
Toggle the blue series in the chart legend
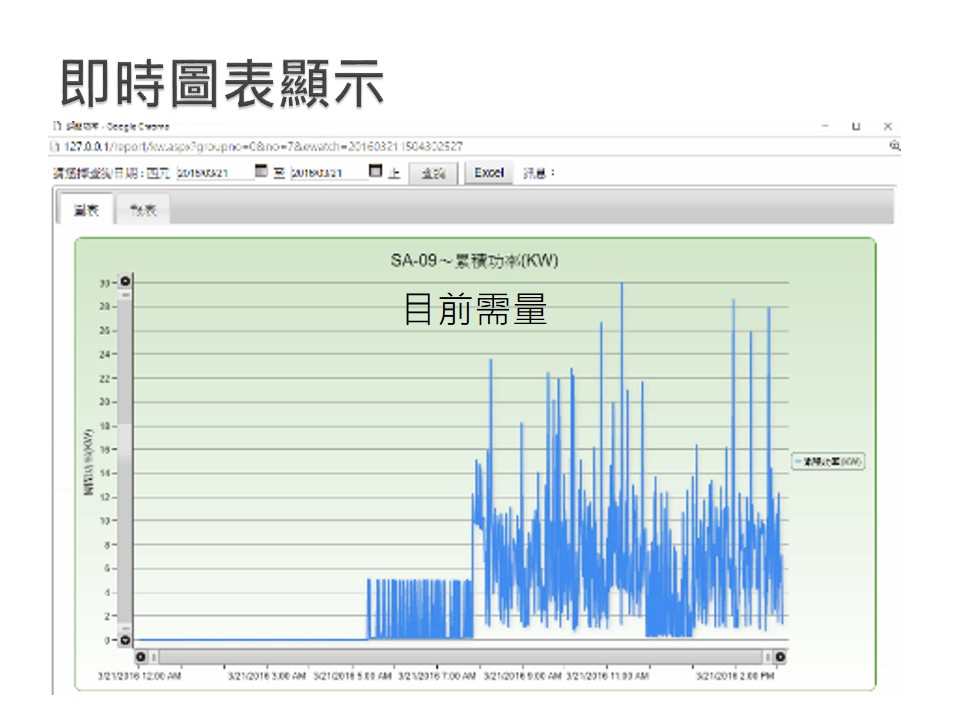pos(827,461)
